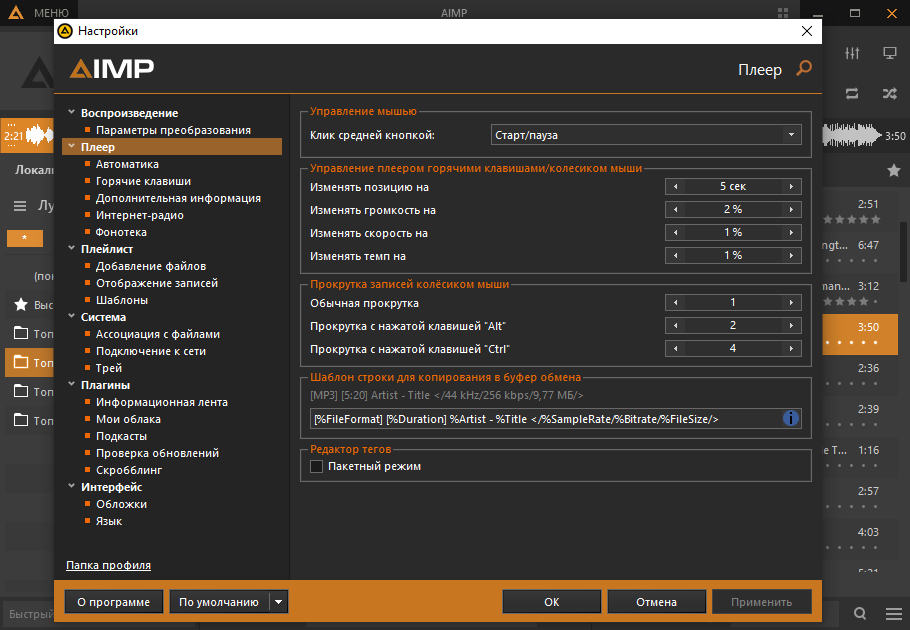Open Обложки settings page
This screenshot has width=910, height=630.
(x=121, y=504)
